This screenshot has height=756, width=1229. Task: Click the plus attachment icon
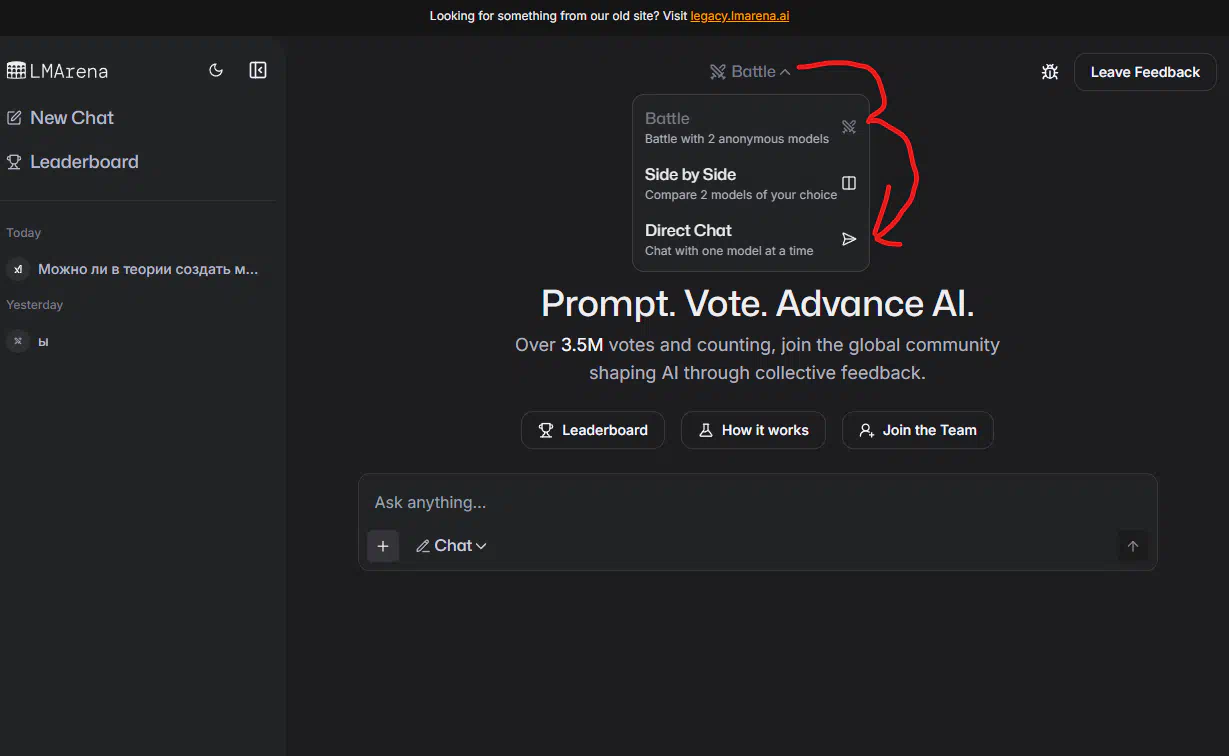383,546
